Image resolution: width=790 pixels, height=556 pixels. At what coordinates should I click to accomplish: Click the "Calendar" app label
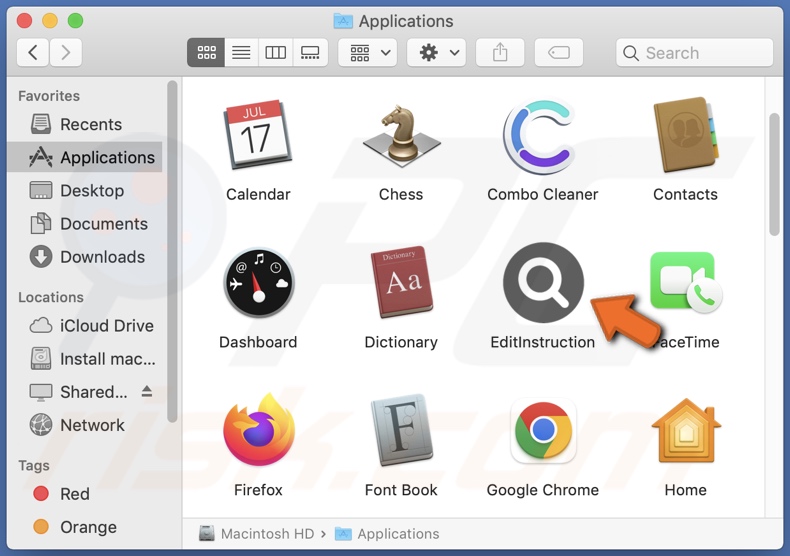pos(258,194)
